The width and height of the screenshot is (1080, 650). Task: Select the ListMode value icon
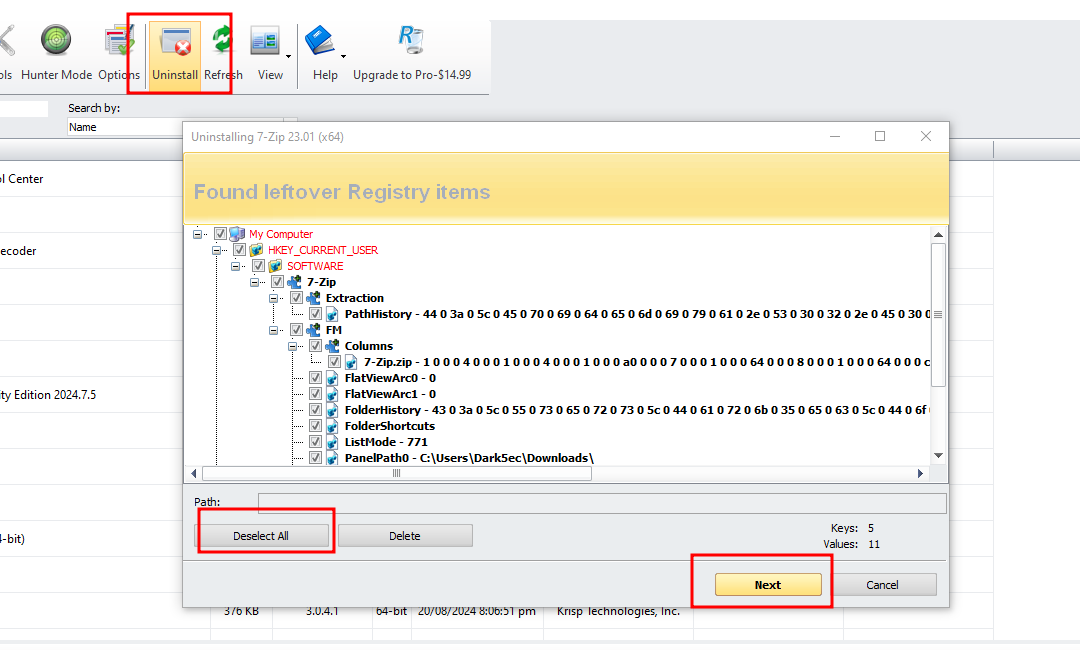pos(332,441)
